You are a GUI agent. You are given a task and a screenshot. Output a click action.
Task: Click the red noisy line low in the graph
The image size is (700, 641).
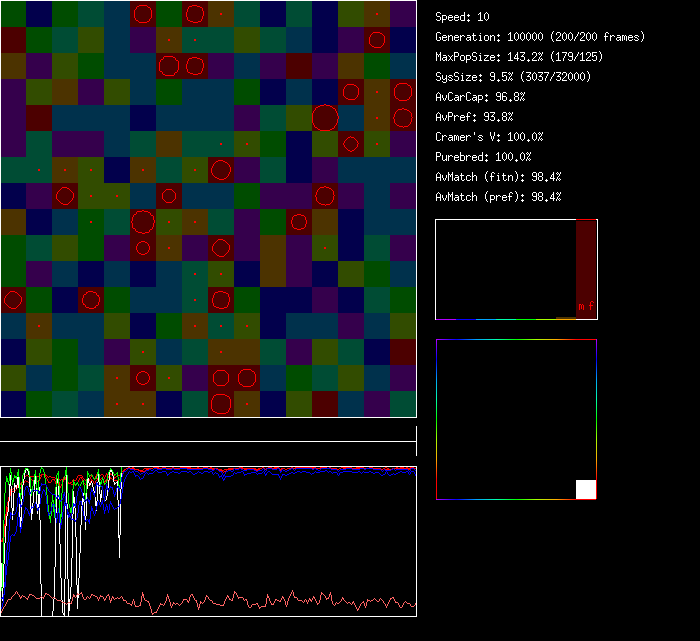tap(250, 602)
